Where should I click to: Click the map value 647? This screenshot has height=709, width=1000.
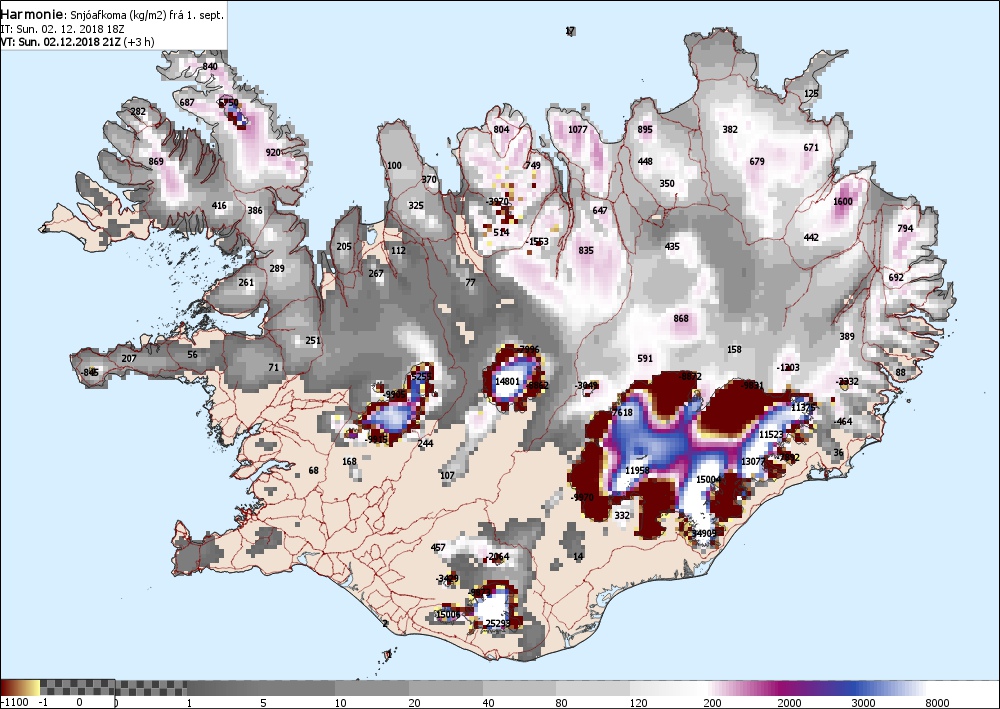(x=599, y=210)
